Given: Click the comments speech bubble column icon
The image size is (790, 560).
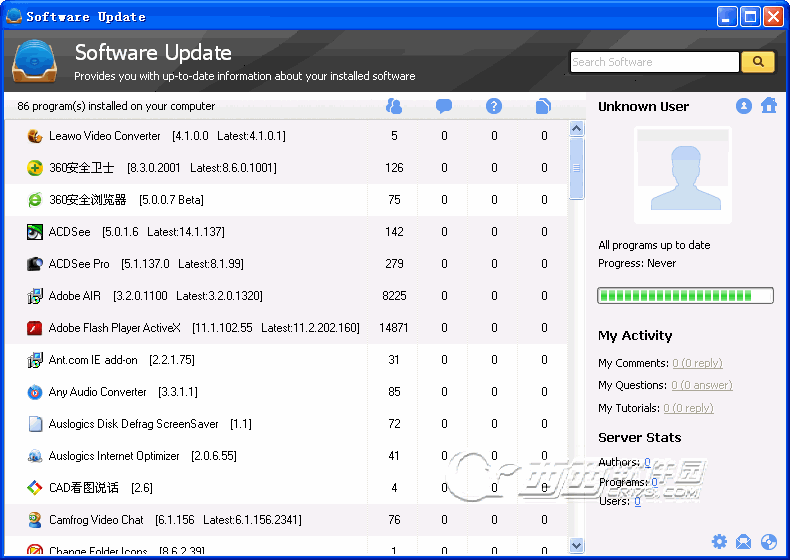Looking at the screenshot, I should point(444,106).
